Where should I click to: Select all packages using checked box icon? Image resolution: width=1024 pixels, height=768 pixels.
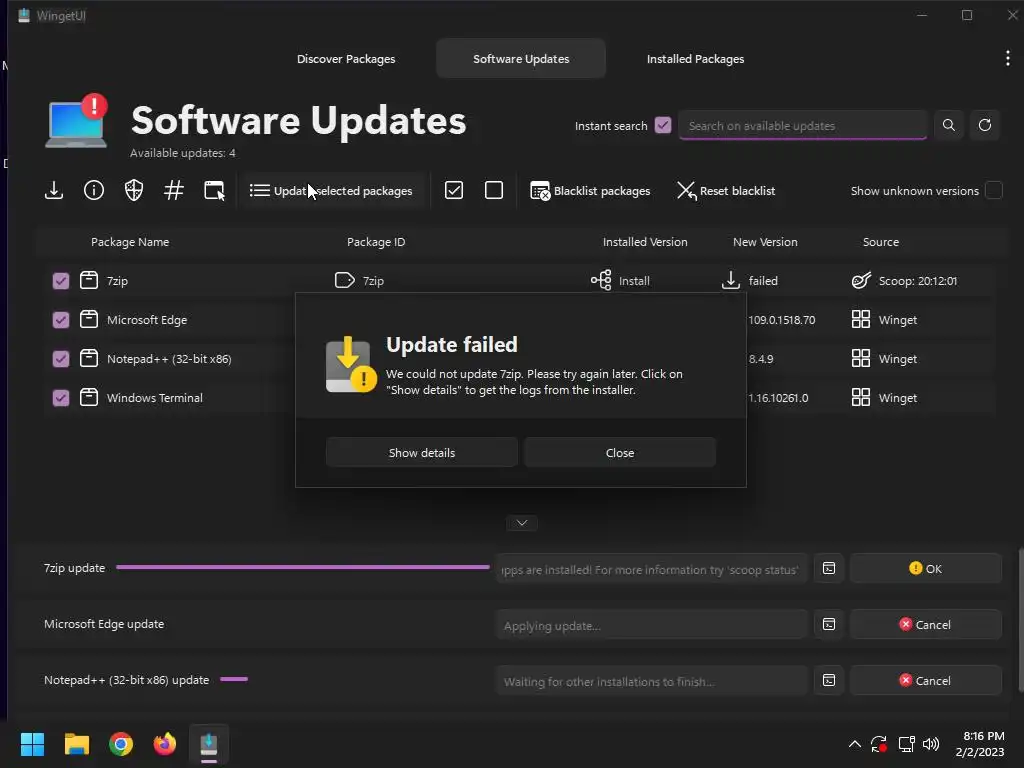click(x=454, y=191)
